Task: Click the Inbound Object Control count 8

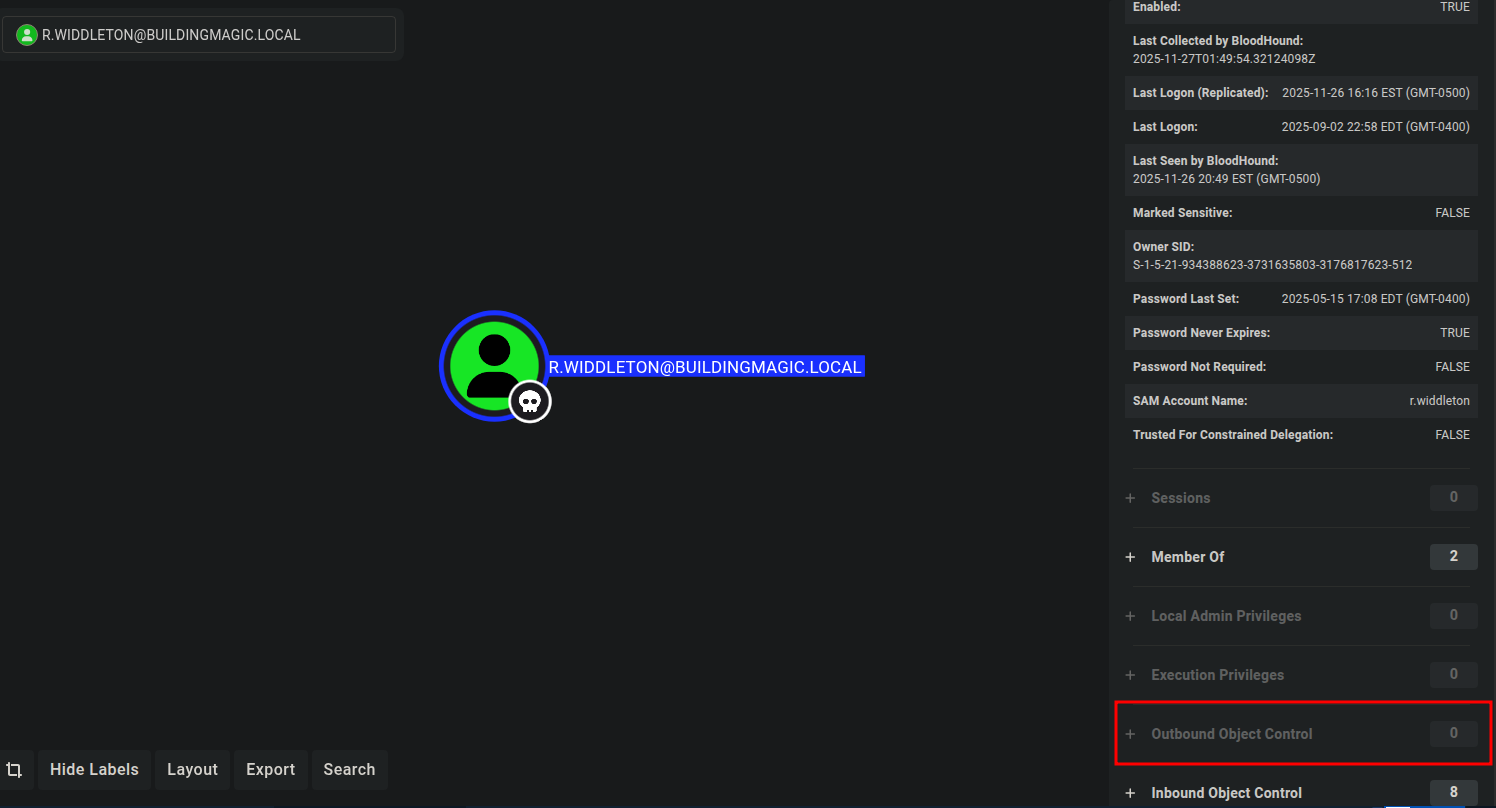Action: (1453, 793)
